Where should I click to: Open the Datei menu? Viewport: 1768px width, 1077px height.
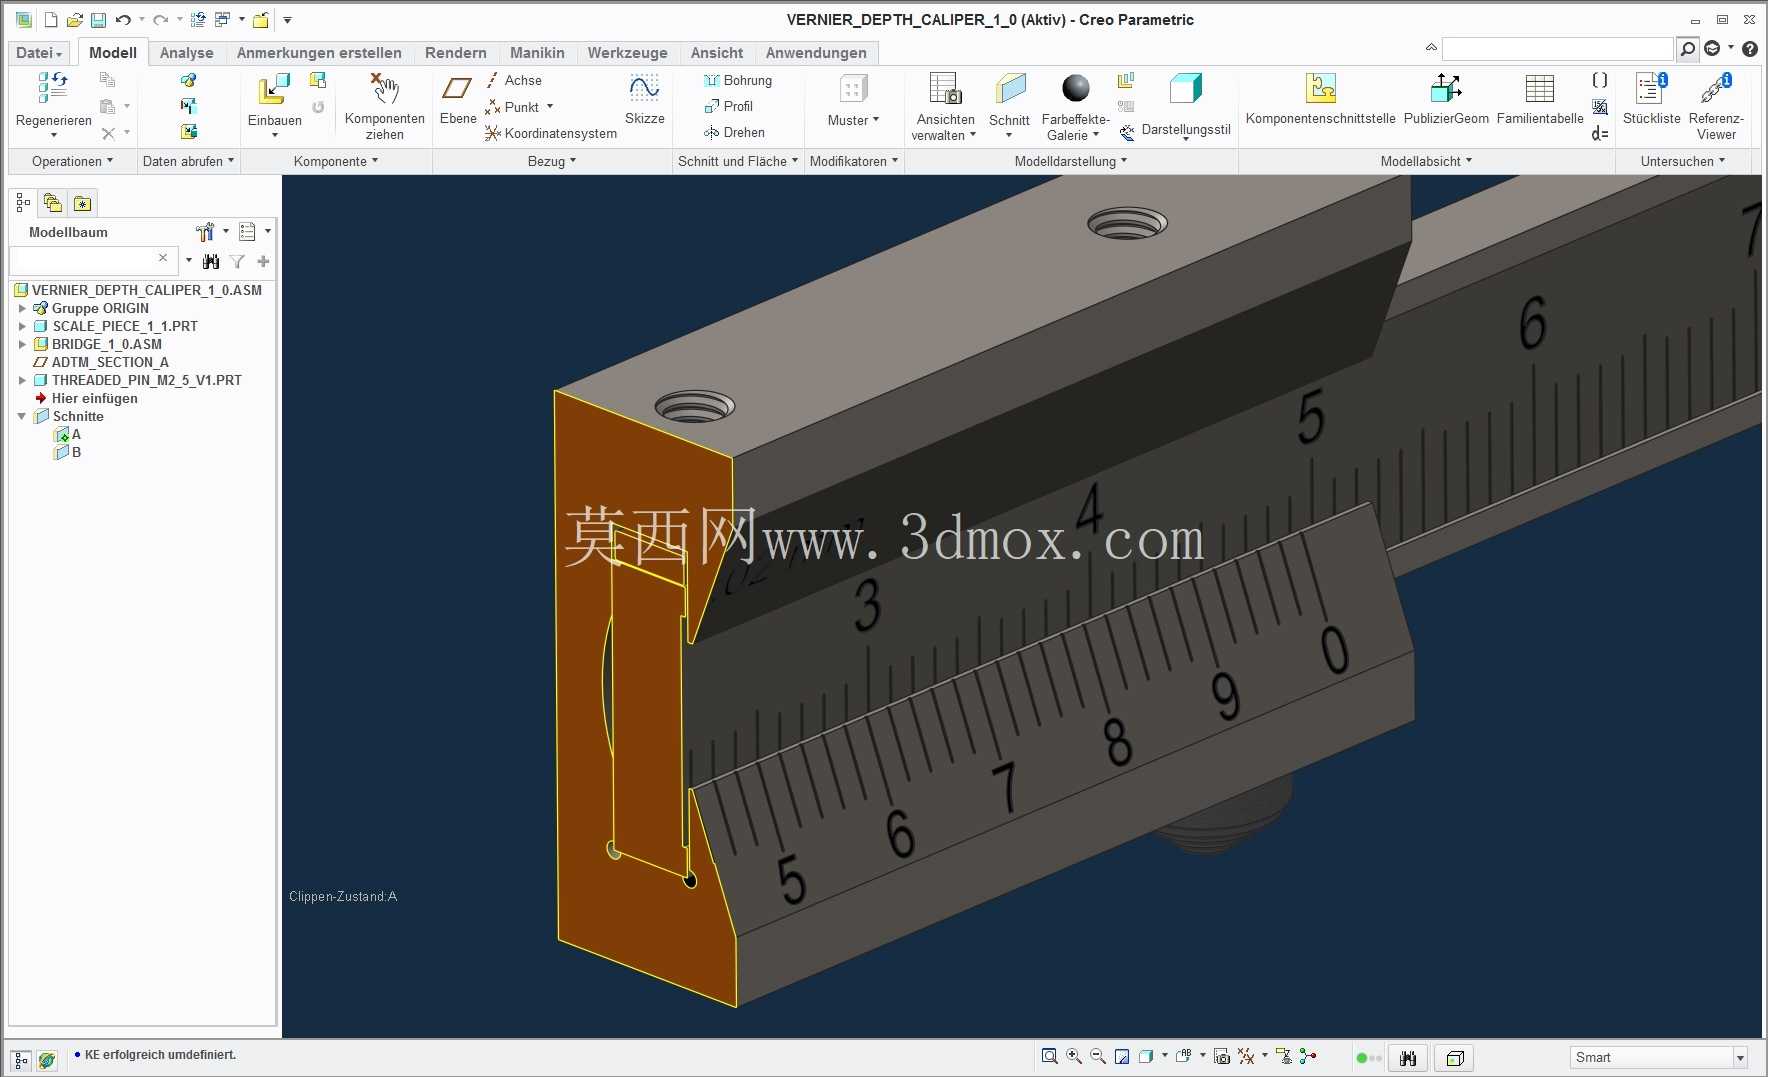point(39,53)
